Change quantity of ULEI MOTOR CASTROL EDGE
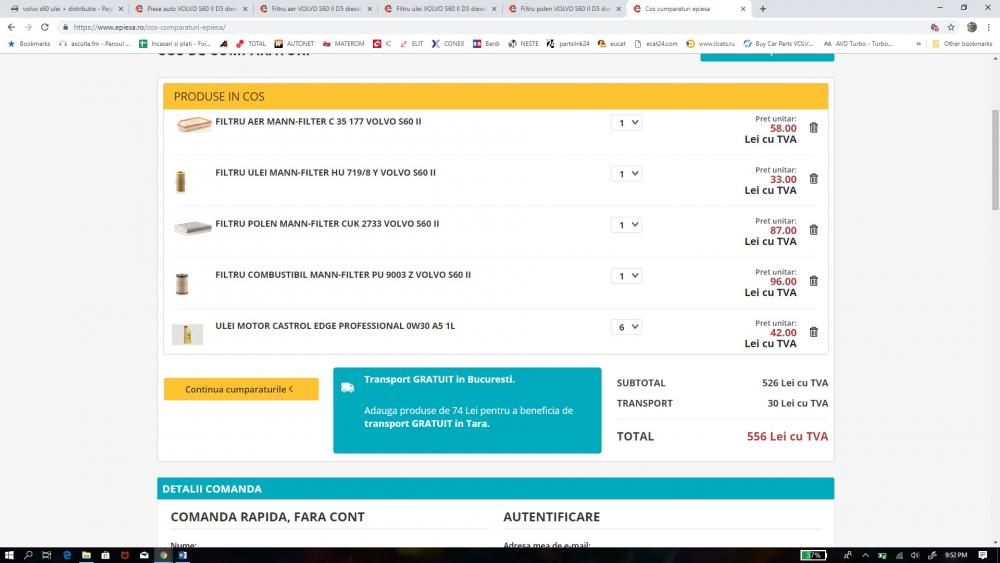This screenshot has height=563, width=1000. [x=626, y=326]
